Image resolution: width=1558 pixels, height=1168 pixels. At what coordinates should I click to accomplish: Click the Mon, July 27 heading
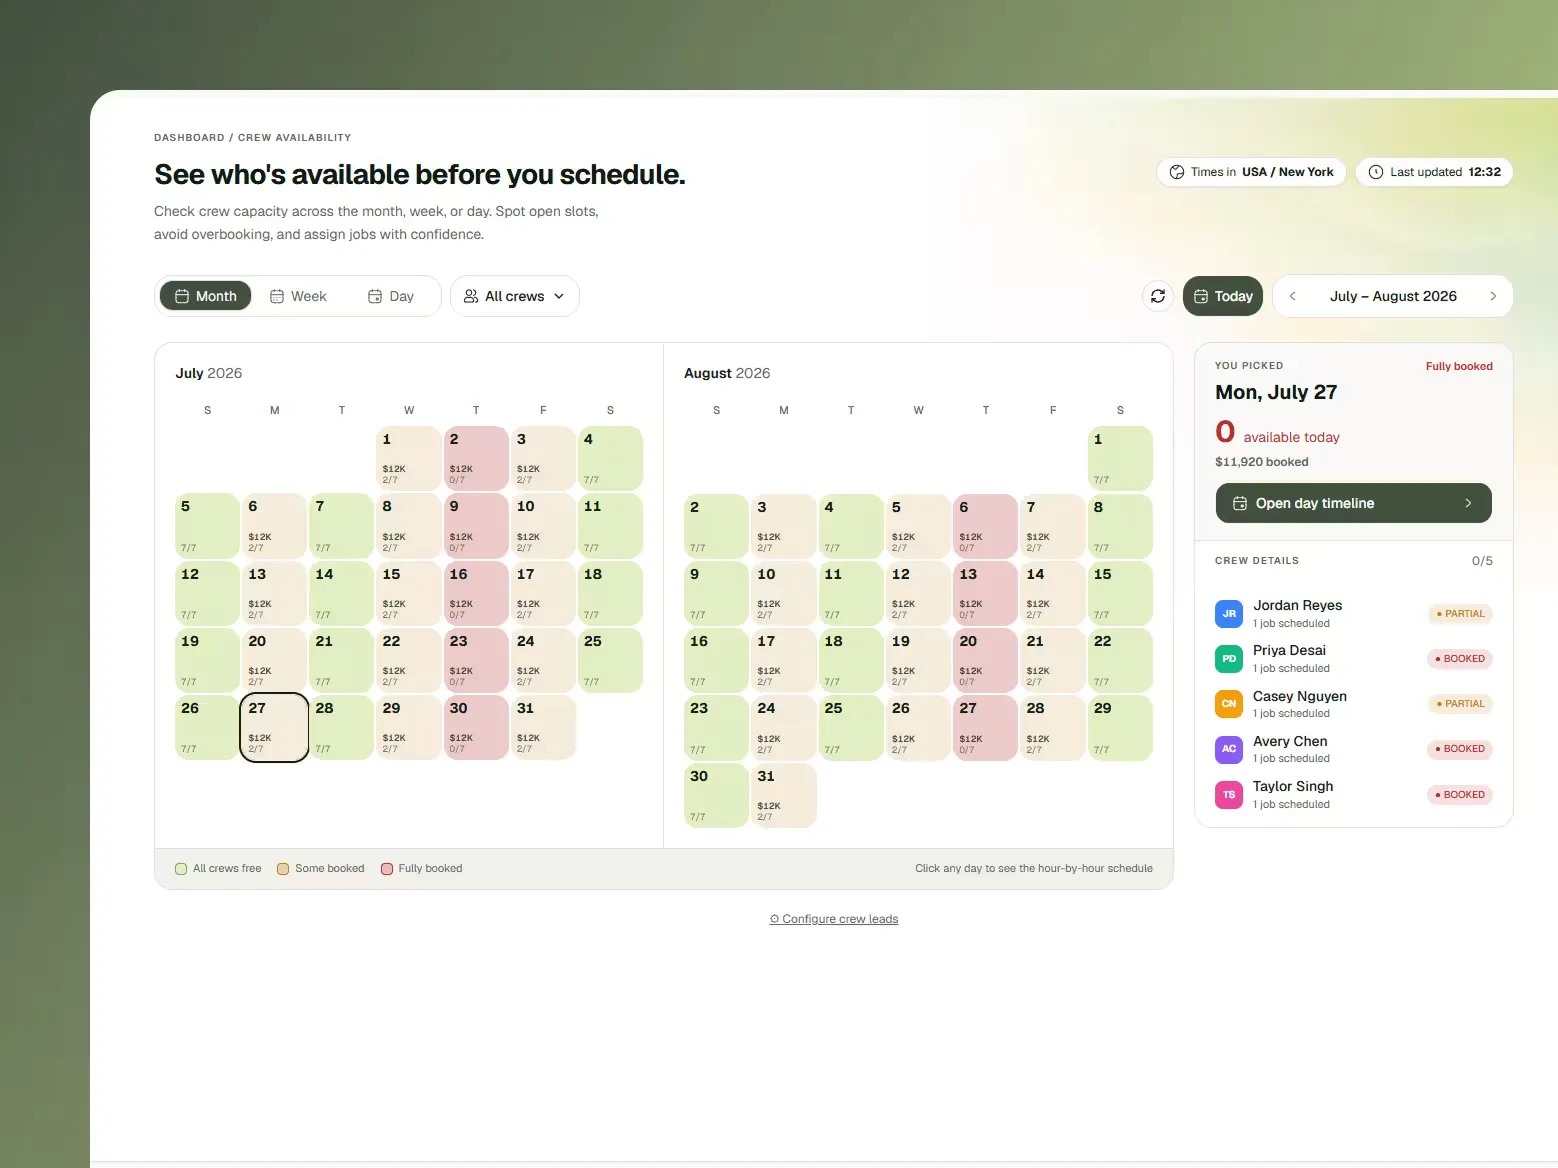(1276, 392)
